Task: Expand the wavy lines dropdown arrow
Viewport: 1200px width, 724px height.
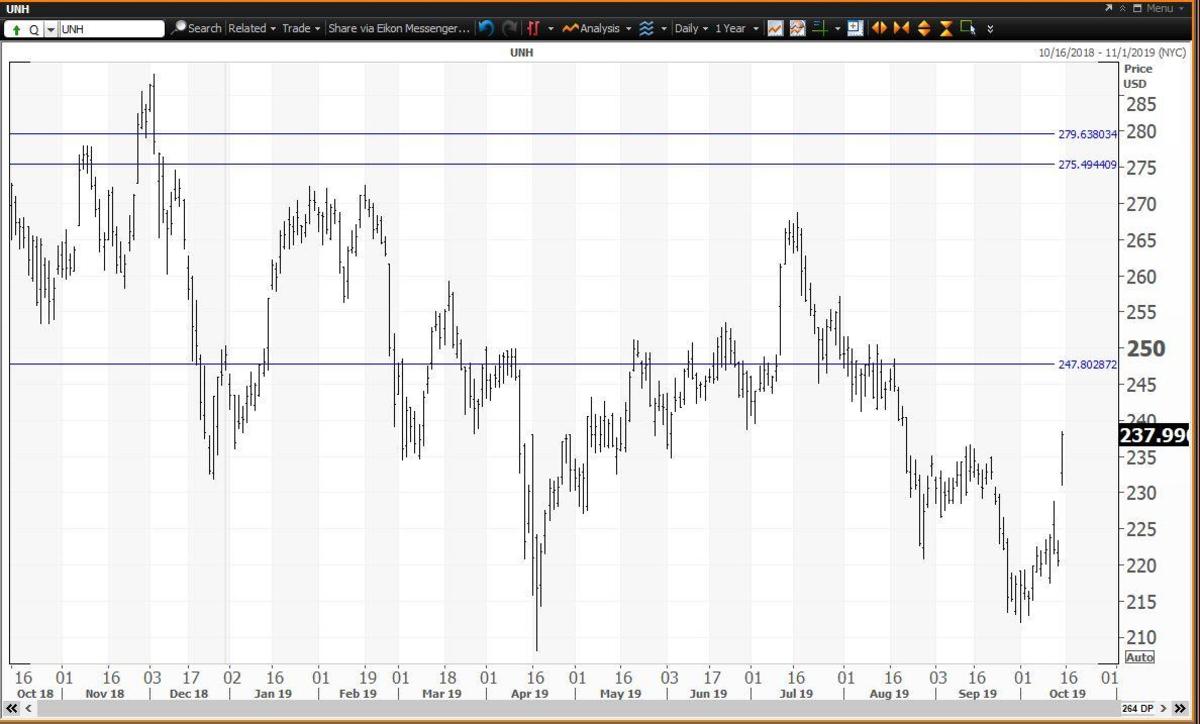Action: coord(663,29)
